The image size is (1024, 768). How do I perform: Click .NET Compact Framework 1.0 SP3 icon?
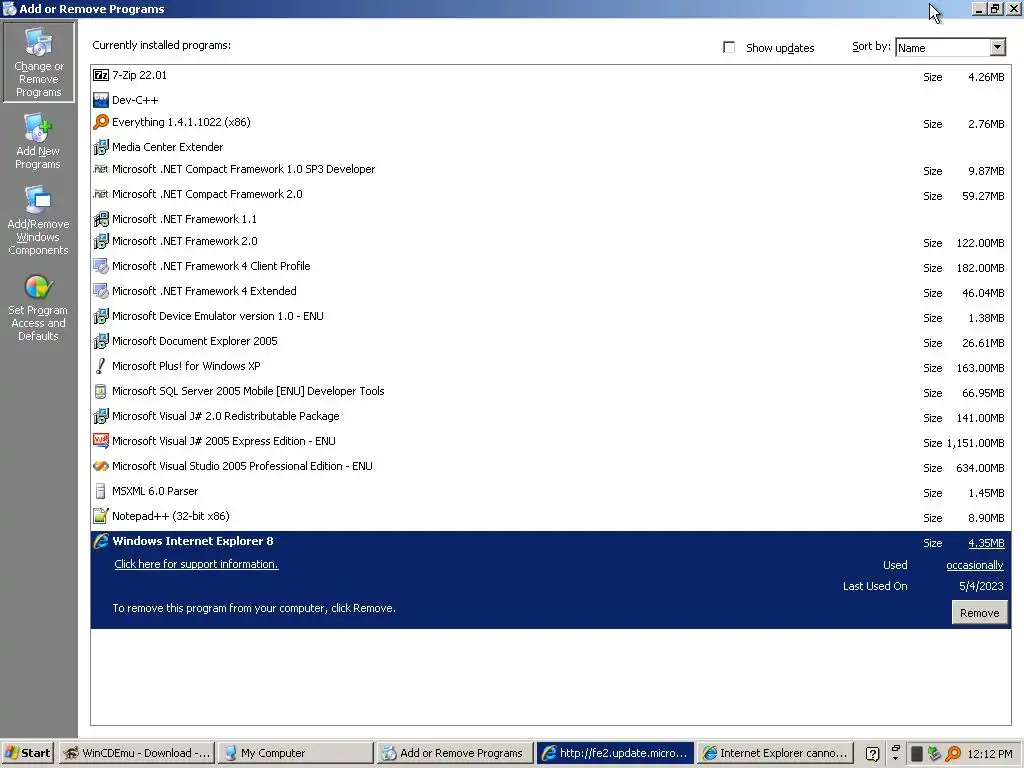tap(101, 169)
